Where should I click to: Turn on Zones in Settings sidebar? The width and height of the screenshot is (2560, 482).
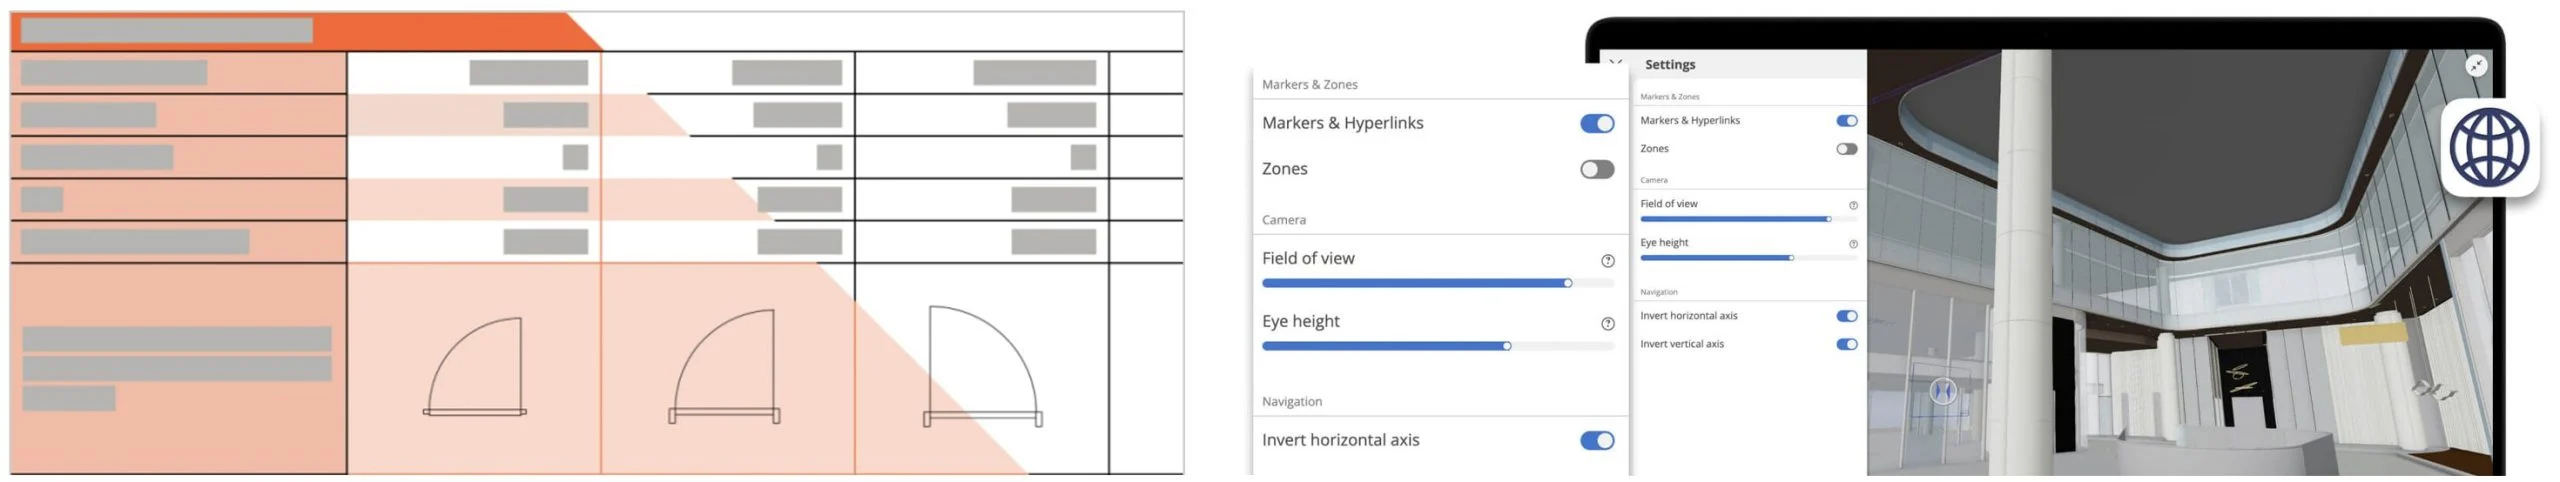pos(1847,149)
